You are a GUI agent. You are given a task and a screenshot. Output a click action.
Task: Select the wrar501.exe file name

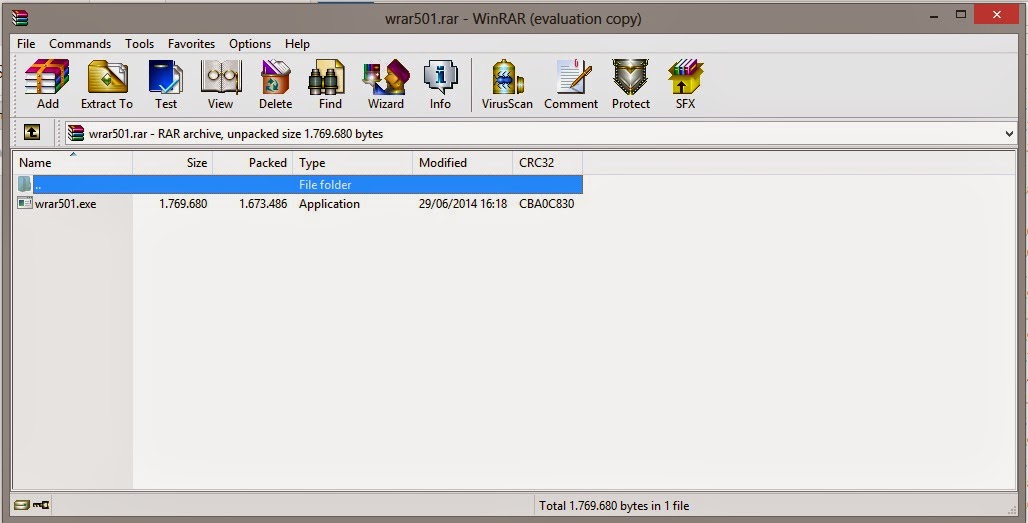[66, 204]
